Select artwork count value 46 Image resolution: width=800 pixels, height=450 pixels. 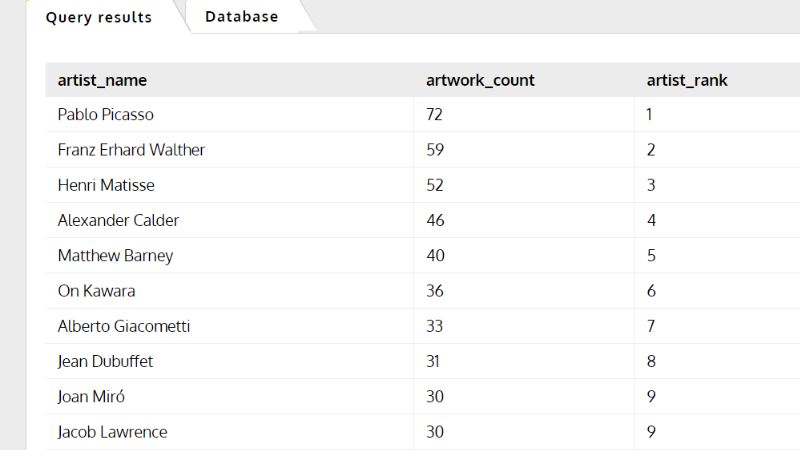pyautogui.click(x=435, y=220)
